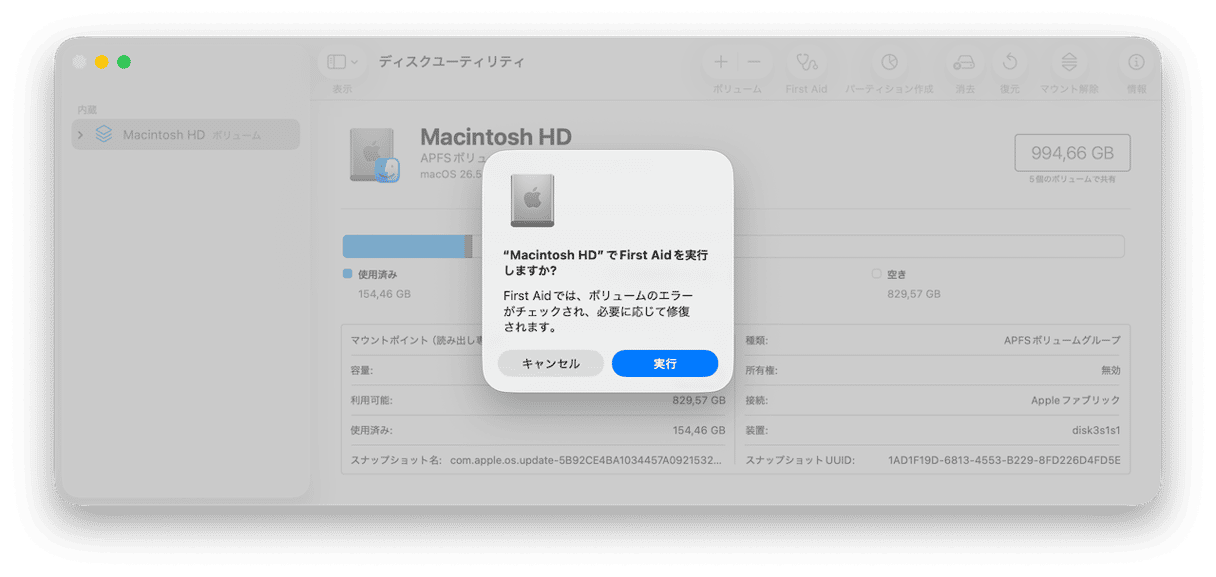Click the 利用可能 829,57 GB table value
This screenshot has width=1216, height=577.
click(x=698, y=400)
